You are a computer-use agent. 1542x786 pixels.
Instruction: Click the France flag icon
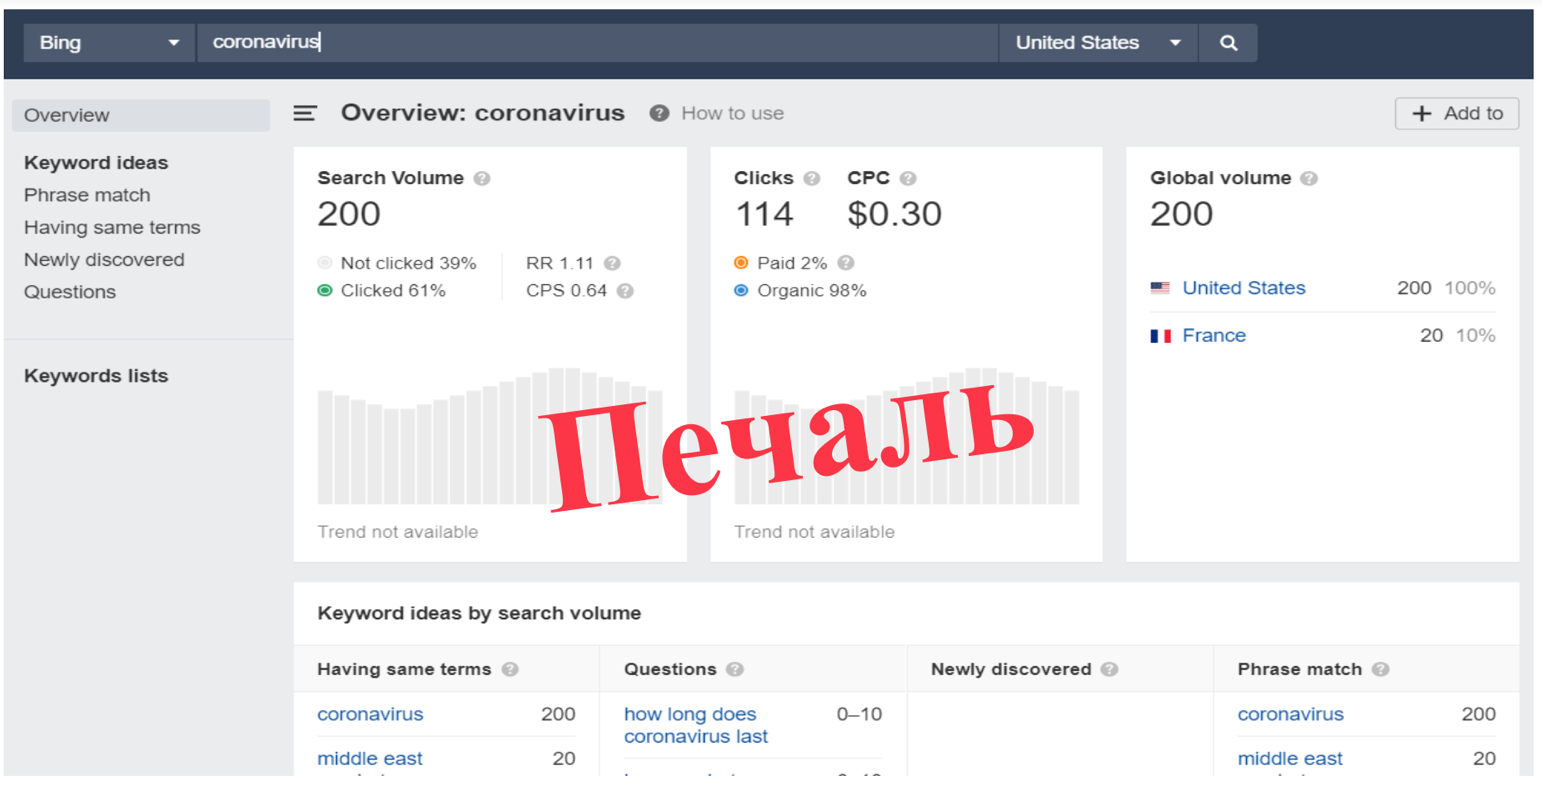pyautogui.click(x=1160, y=335)
